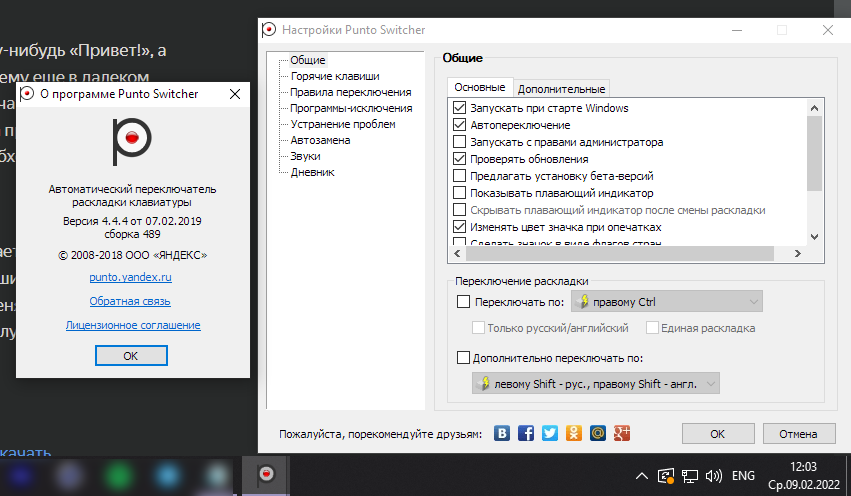Select Устранение проблем tree item
This screenshot has width=851, height=496.
pyautogui.click(x=343, y=124)
